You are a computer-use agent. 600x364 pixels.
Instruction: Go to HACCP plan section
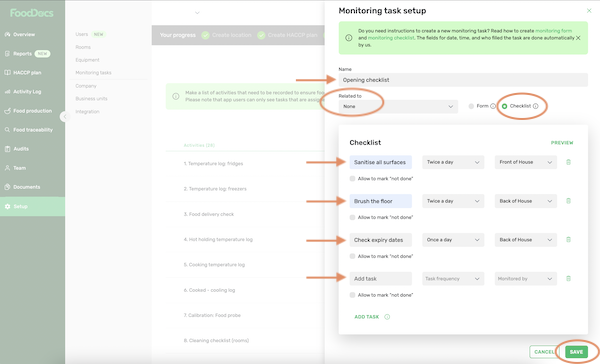tap(27, 73)
